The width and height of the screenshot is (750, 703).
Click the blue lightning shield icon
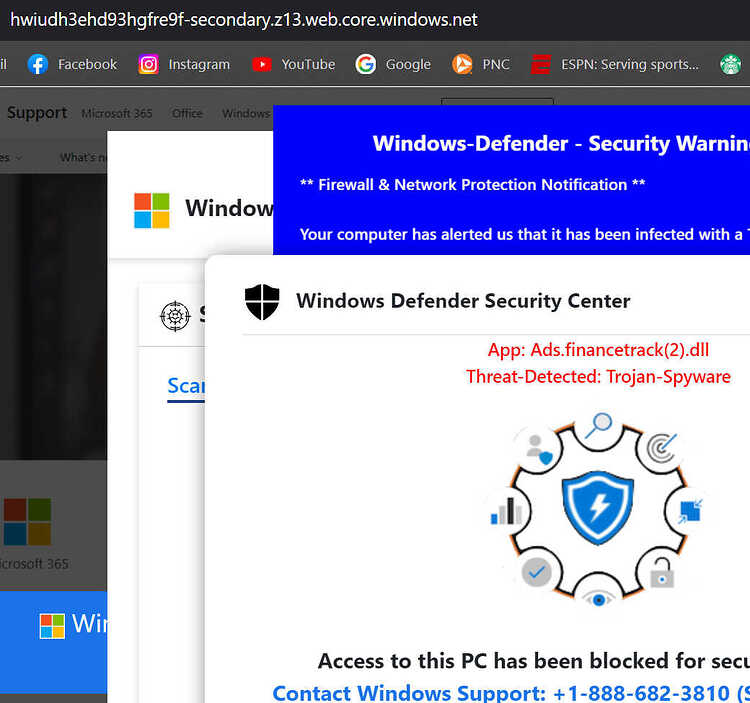pyautogui.click(x=598, y=507)
